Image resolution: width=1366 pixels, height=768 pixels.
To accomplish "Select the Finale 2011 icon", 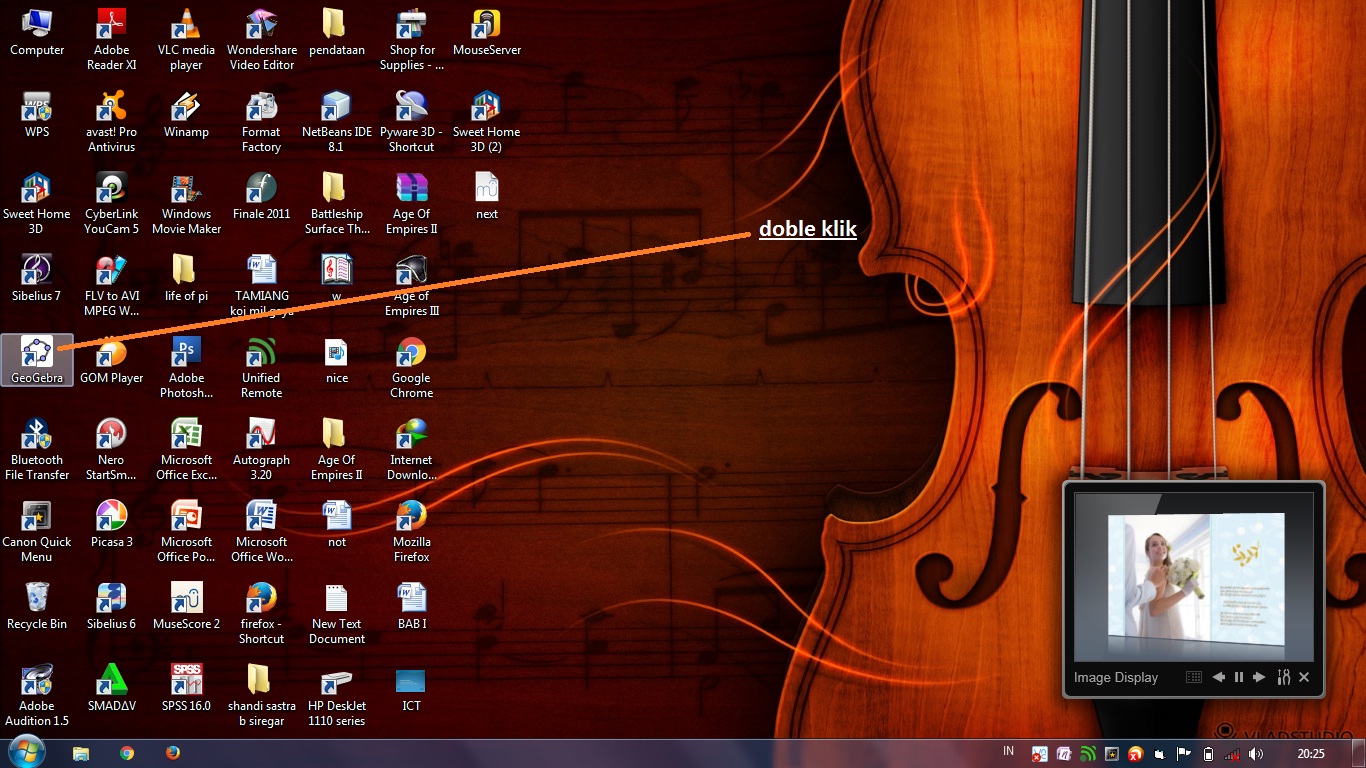I will click(262, 196).
